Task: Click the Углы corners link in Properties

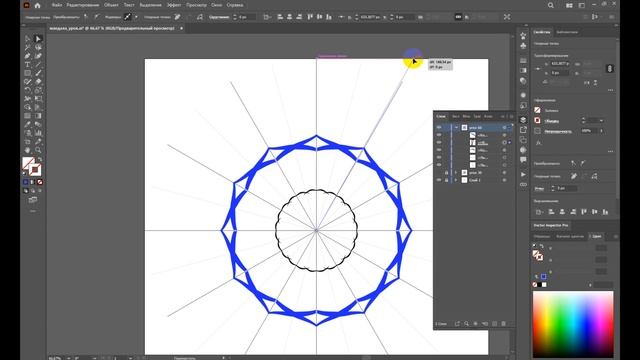Action: (539, 189)
